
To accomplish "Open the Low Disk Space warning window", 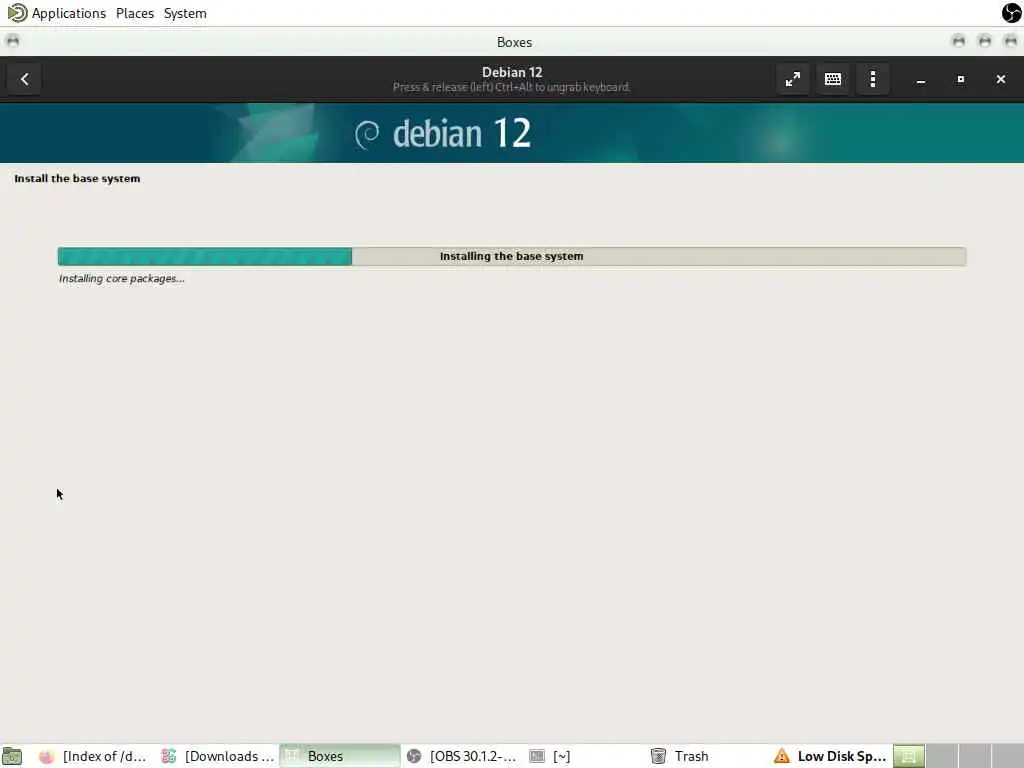I will point(830,756).
